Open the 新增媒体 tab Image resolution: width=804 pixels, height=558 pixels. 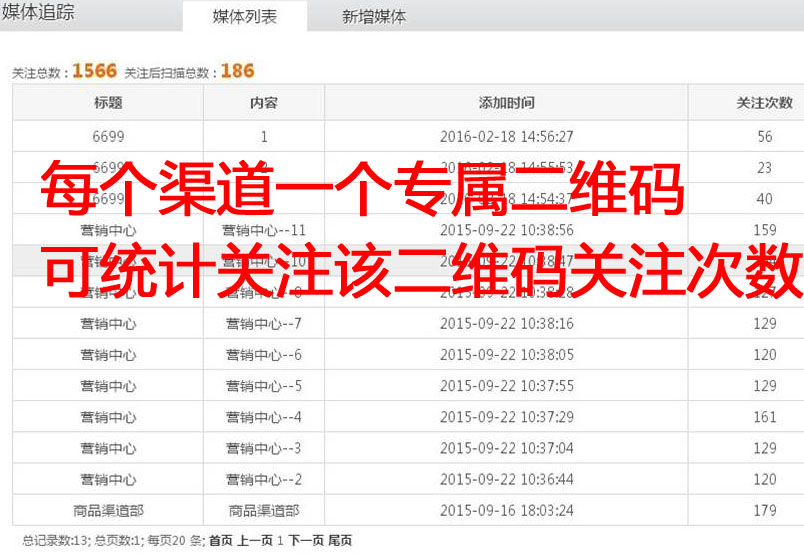click(x=374, y=17)
